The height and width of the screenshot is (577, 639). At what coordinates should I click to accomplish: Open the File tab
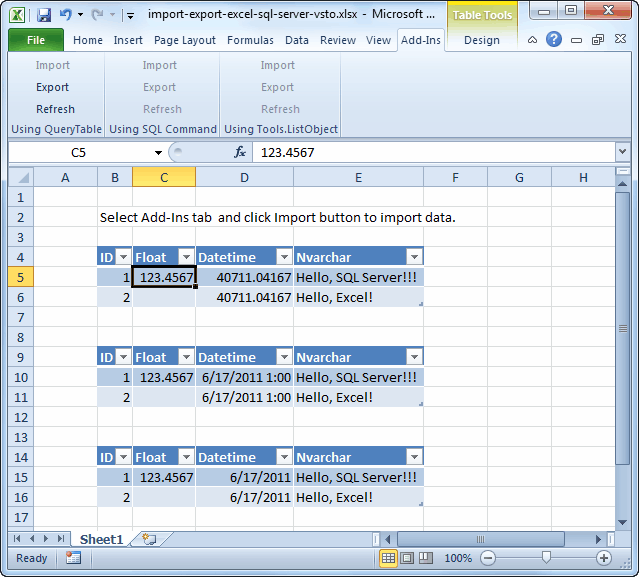tap(36, 40)
